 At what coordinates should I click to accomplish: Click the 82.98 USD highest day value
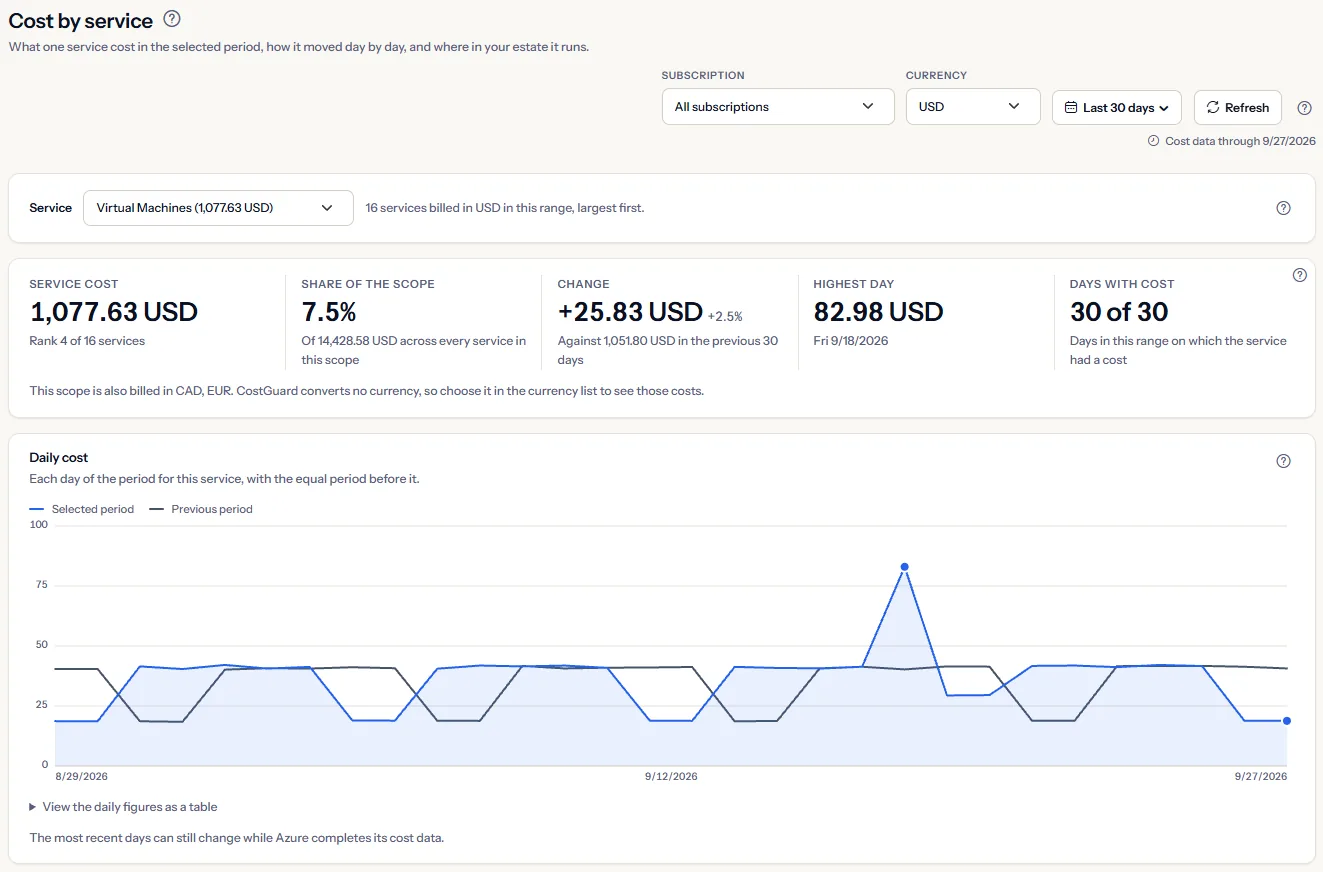(878, 312)
